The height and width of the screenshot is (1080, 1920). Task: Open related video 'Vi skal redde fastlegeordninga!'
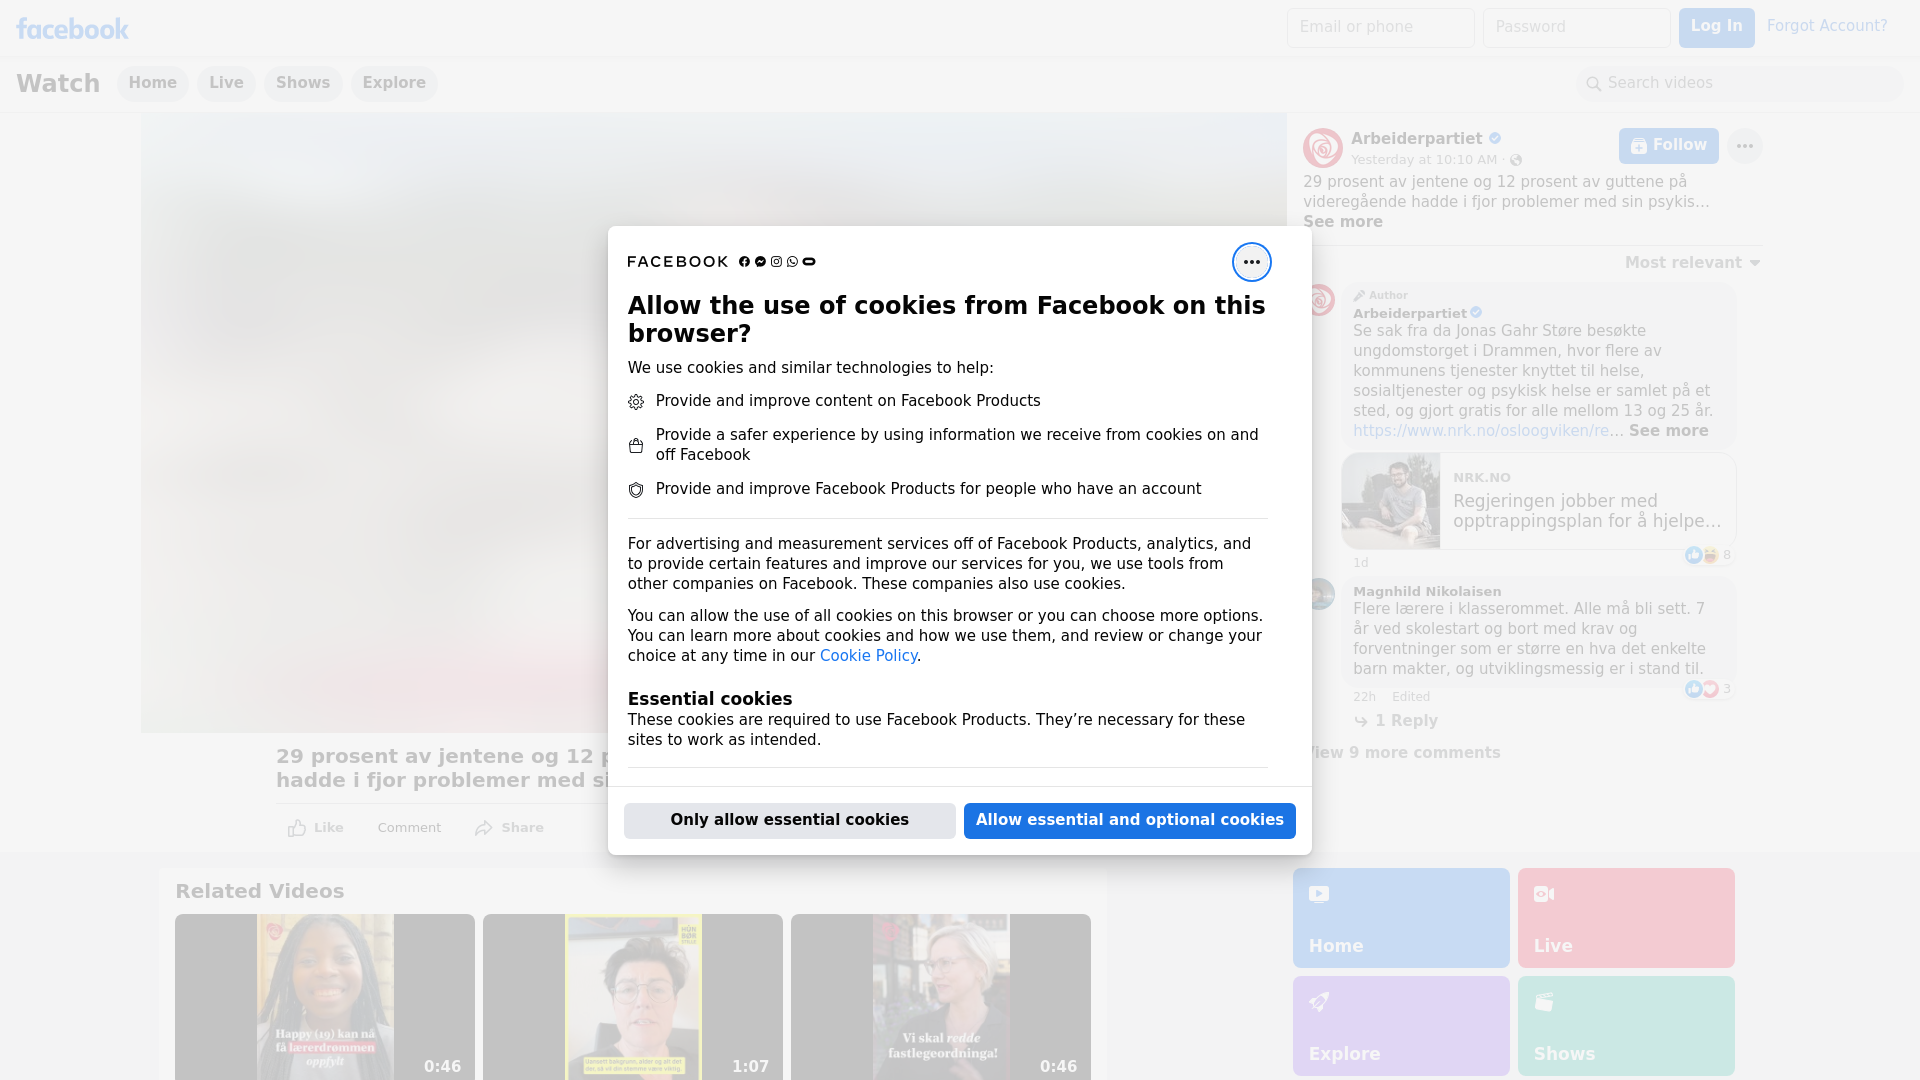[x=941, y=997]
